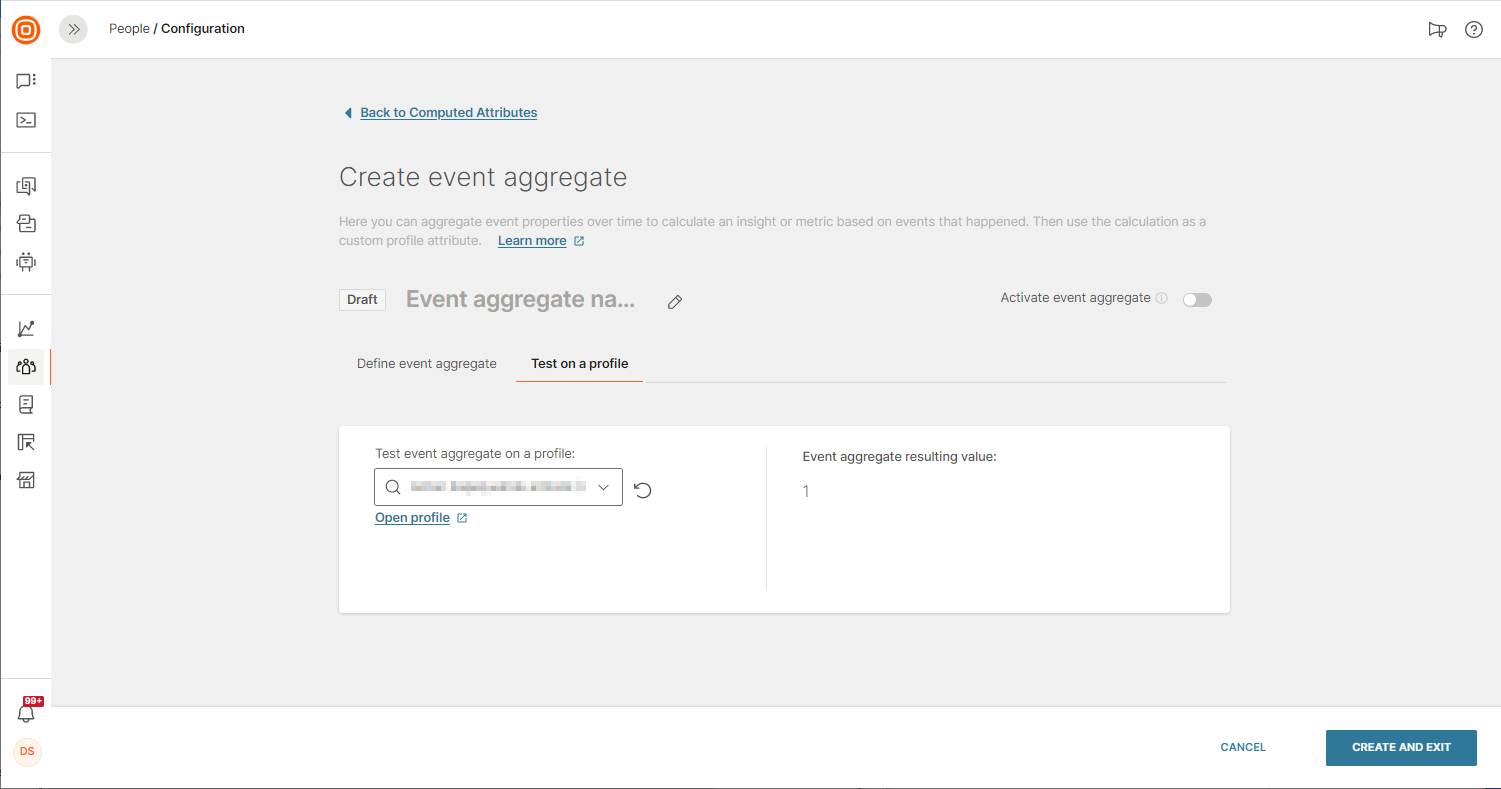The width and height of the screenshot is (1501, 789).
Task: Select the People icon in sidebar
Action: coord(26,367)
